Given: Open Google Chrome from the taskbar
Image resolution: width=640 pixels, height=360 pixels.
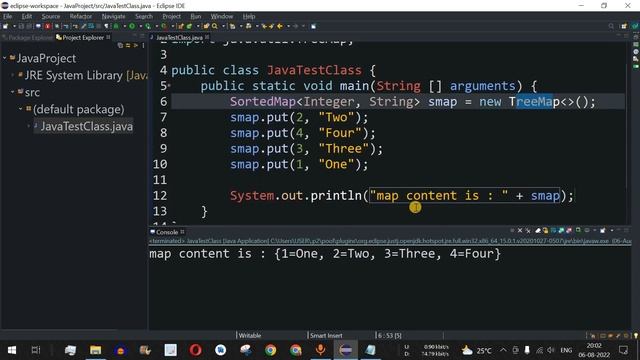Looking at the screenshot, I should tap(270, 350).
